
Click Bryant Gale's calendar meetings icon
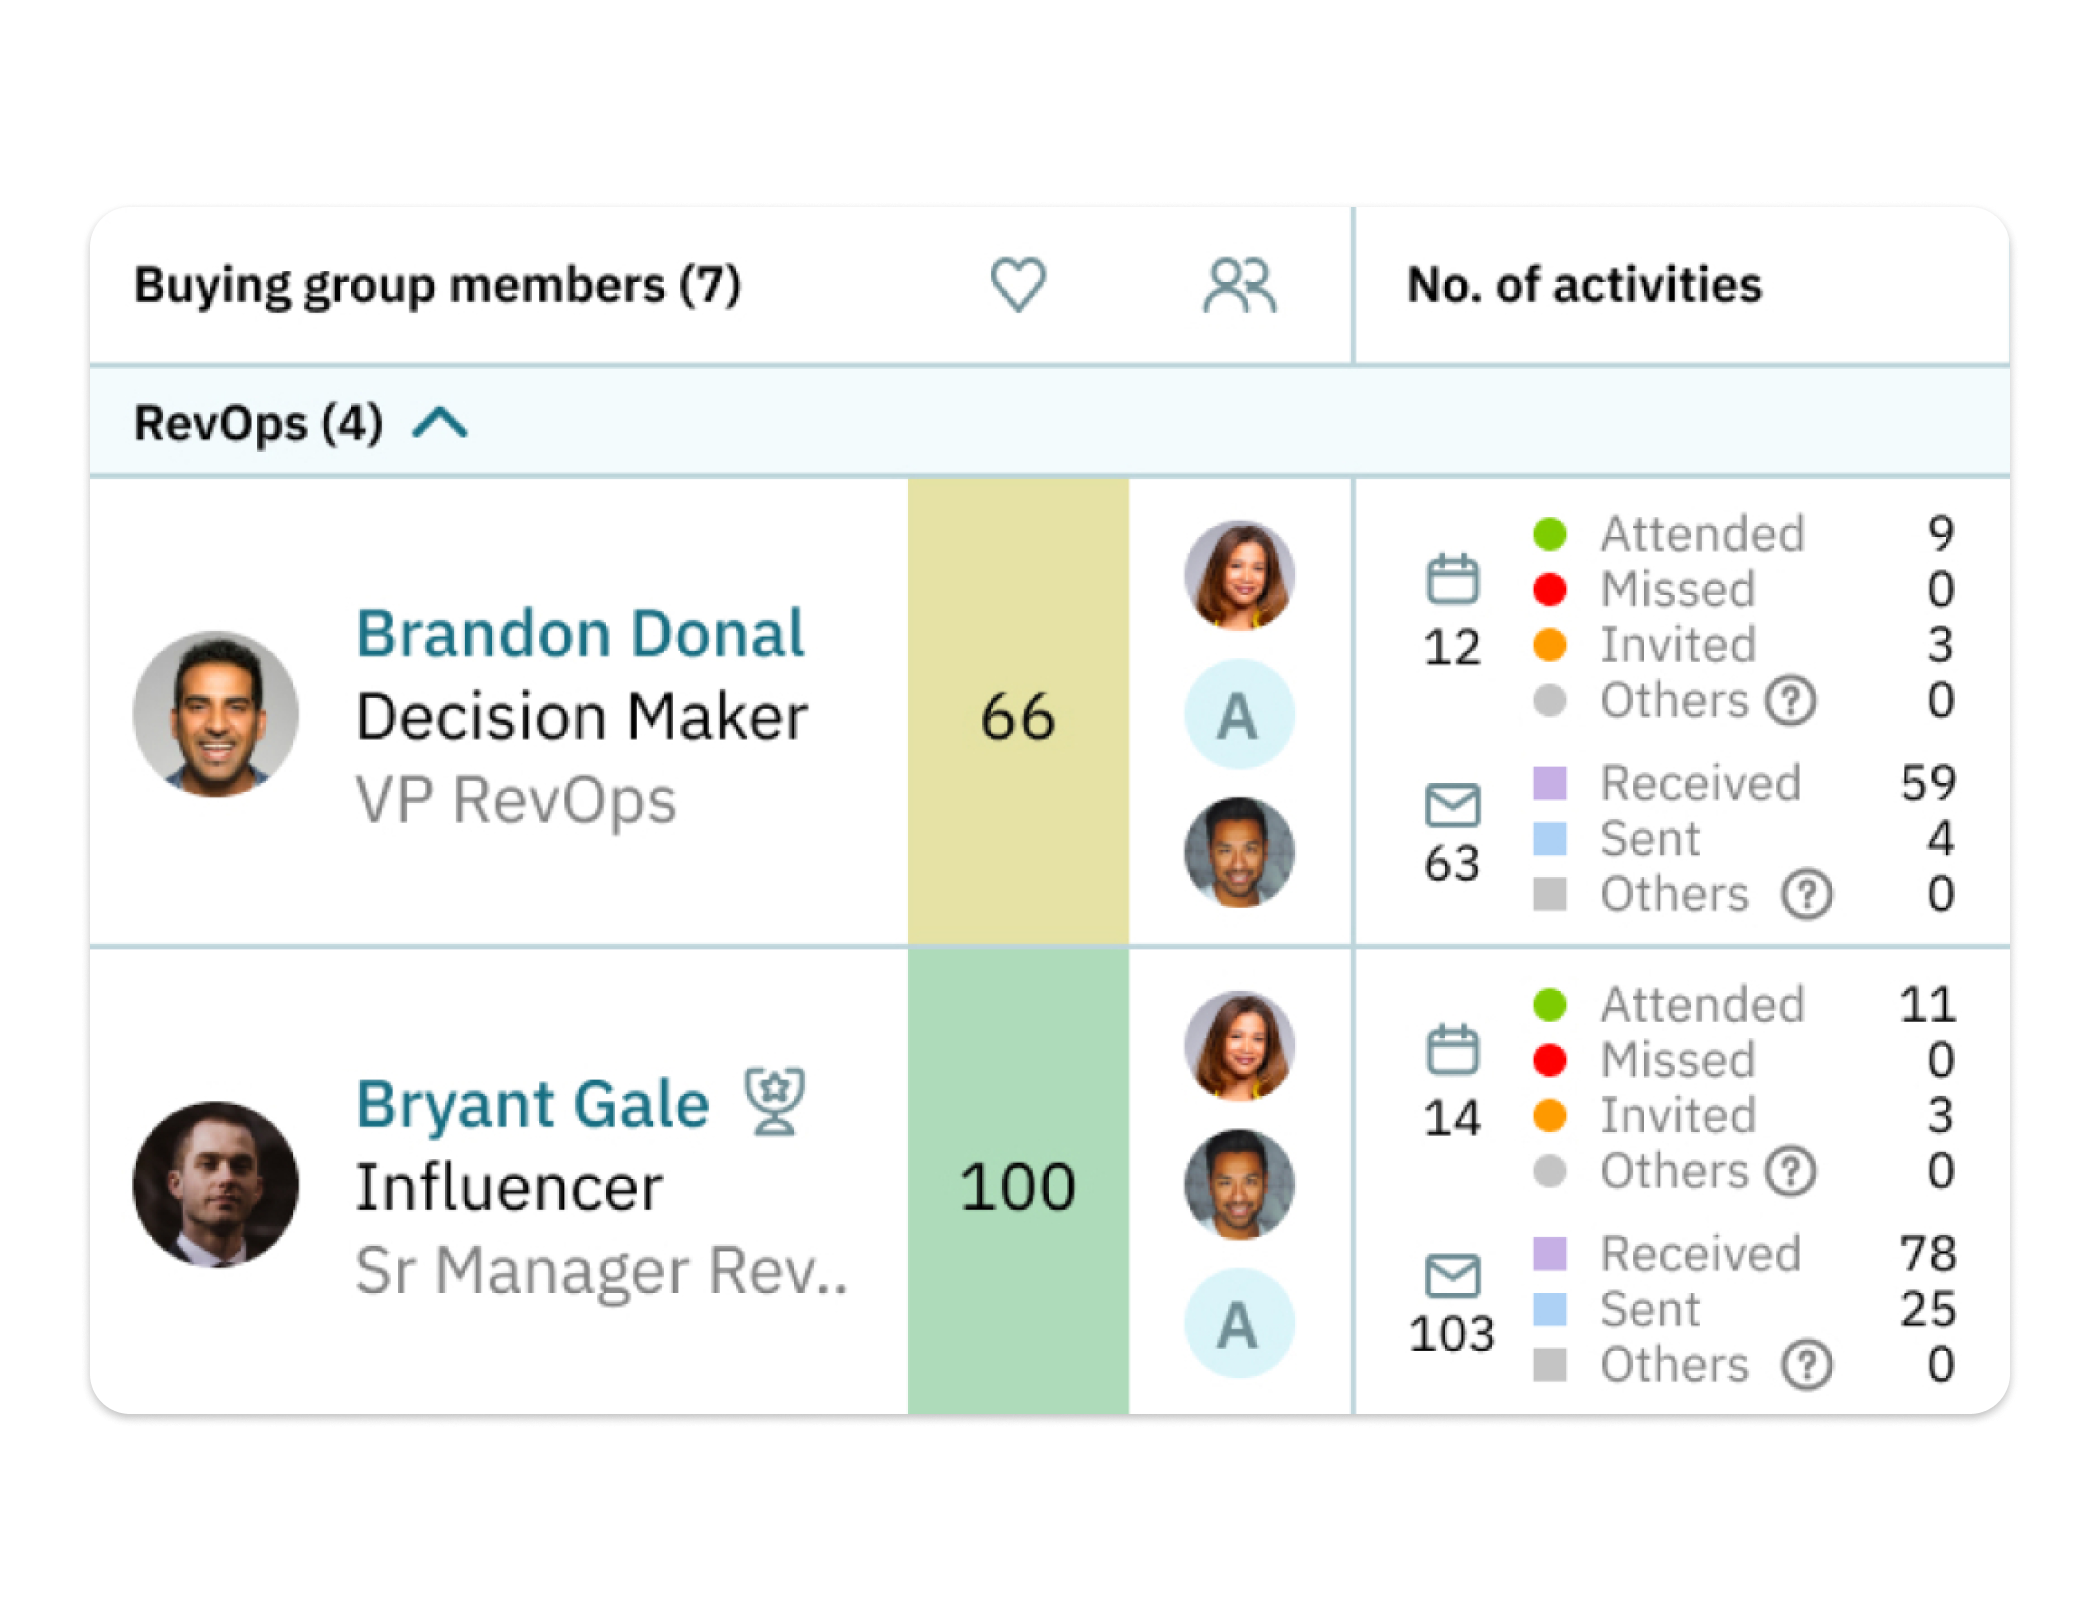point(1452,1050)
